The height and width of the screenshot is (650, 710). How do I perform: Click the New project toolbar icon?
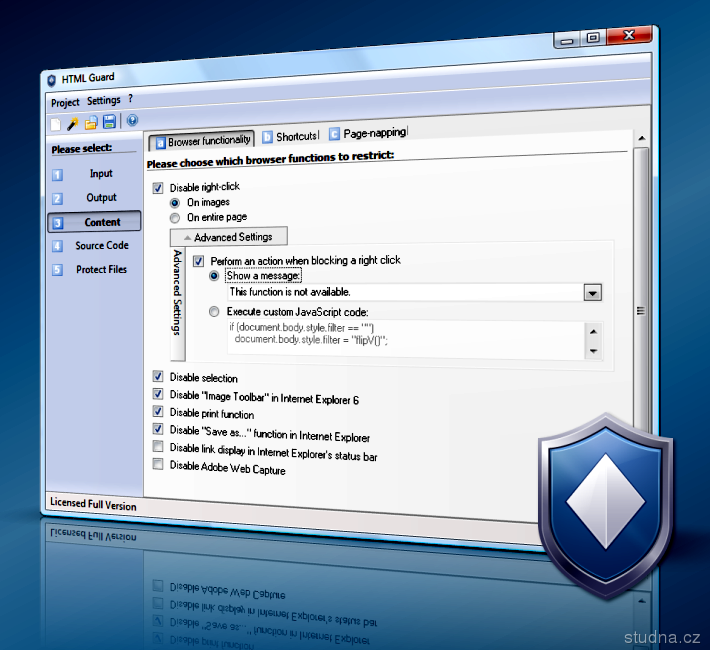[55, 124]
